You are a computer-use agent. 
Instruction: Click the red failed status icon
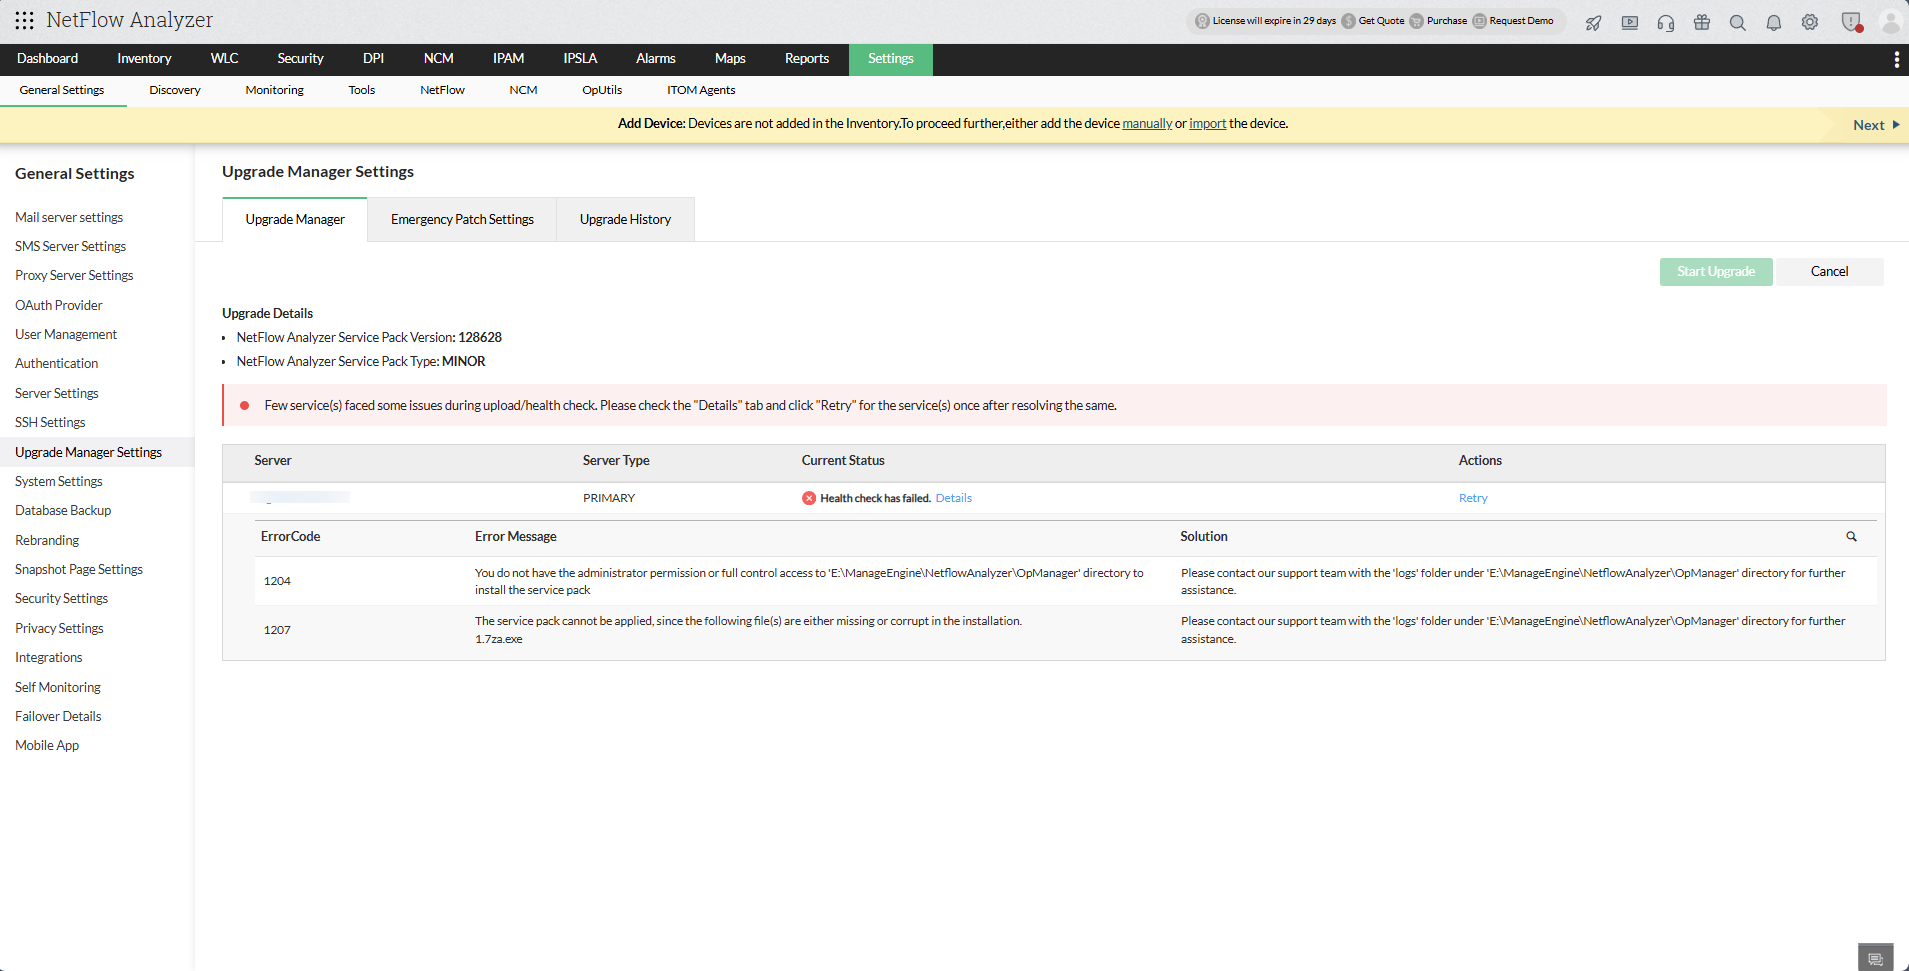tap(809, 498)
